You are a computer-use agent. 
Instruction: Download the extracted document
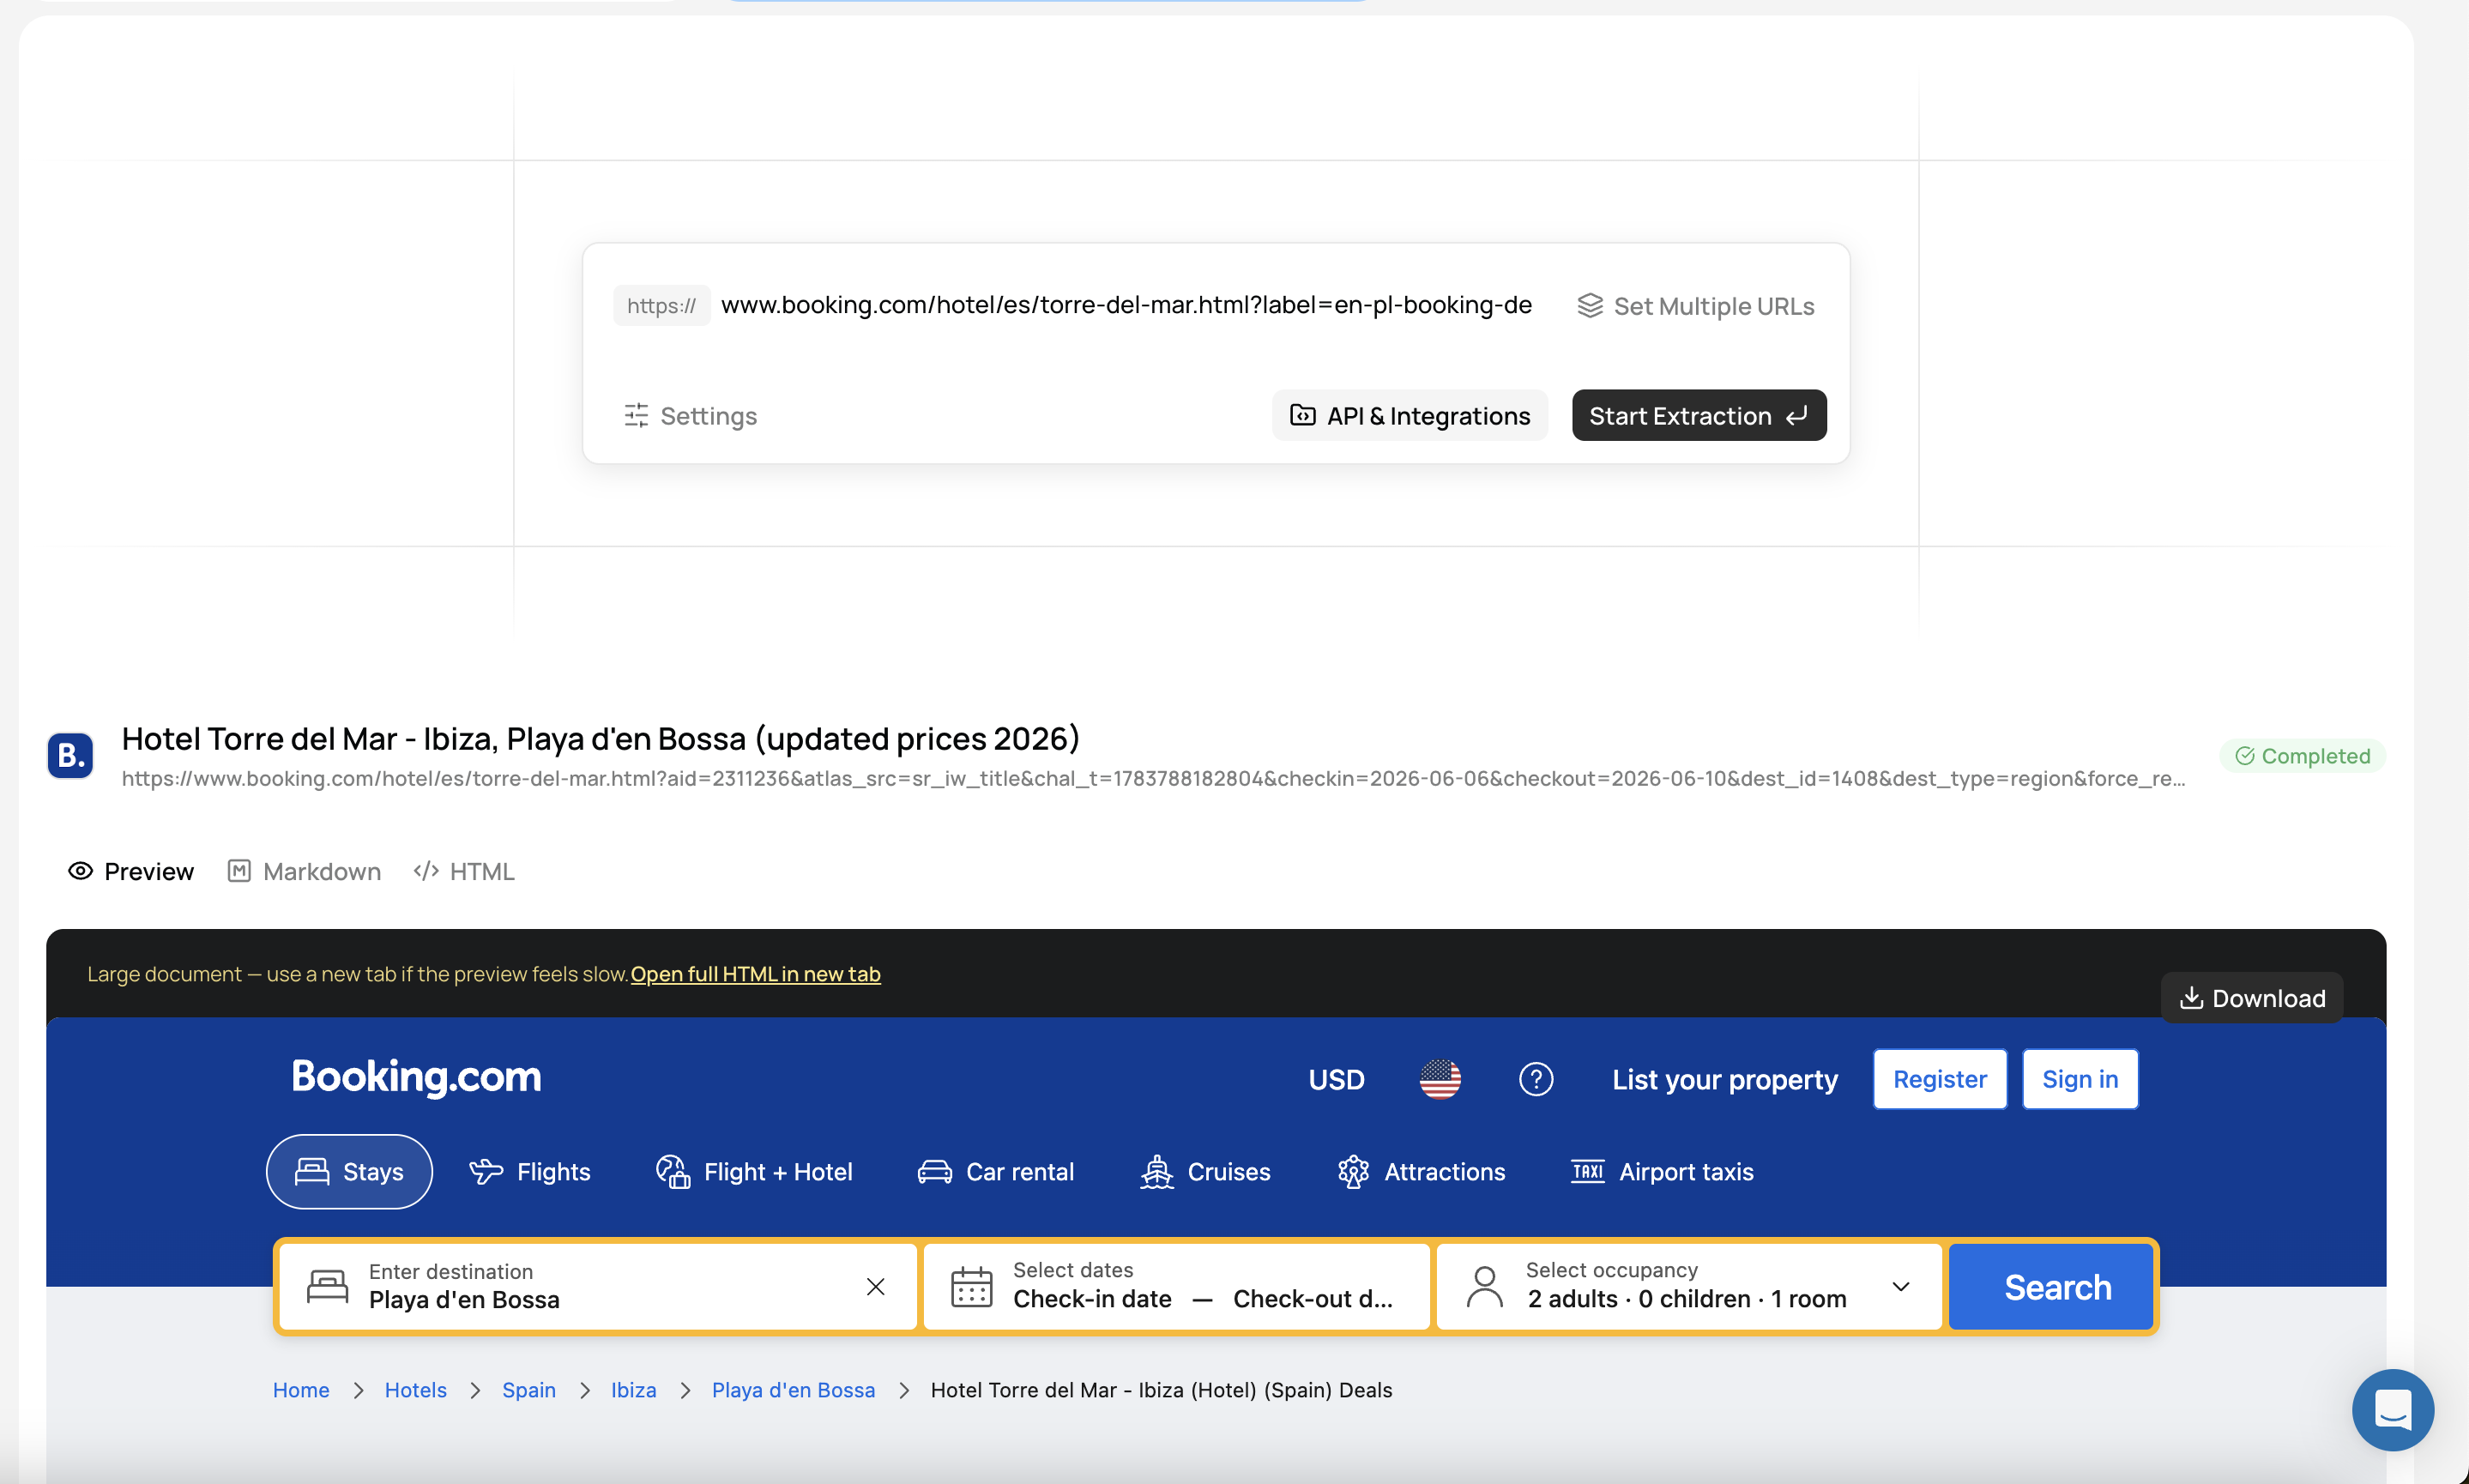pos(2251,998)
